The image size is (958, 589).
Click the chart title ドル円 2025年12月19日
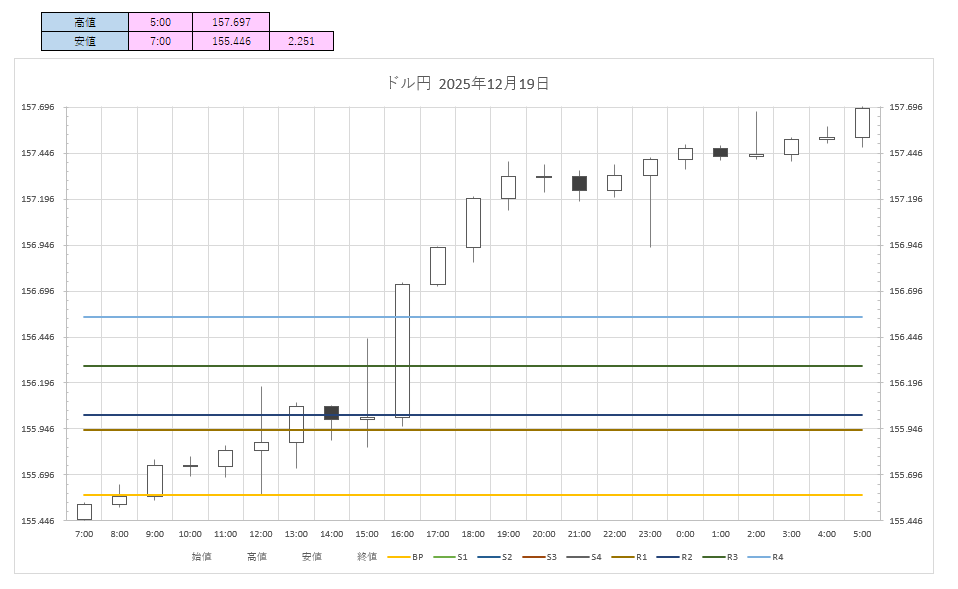(467, 84)
